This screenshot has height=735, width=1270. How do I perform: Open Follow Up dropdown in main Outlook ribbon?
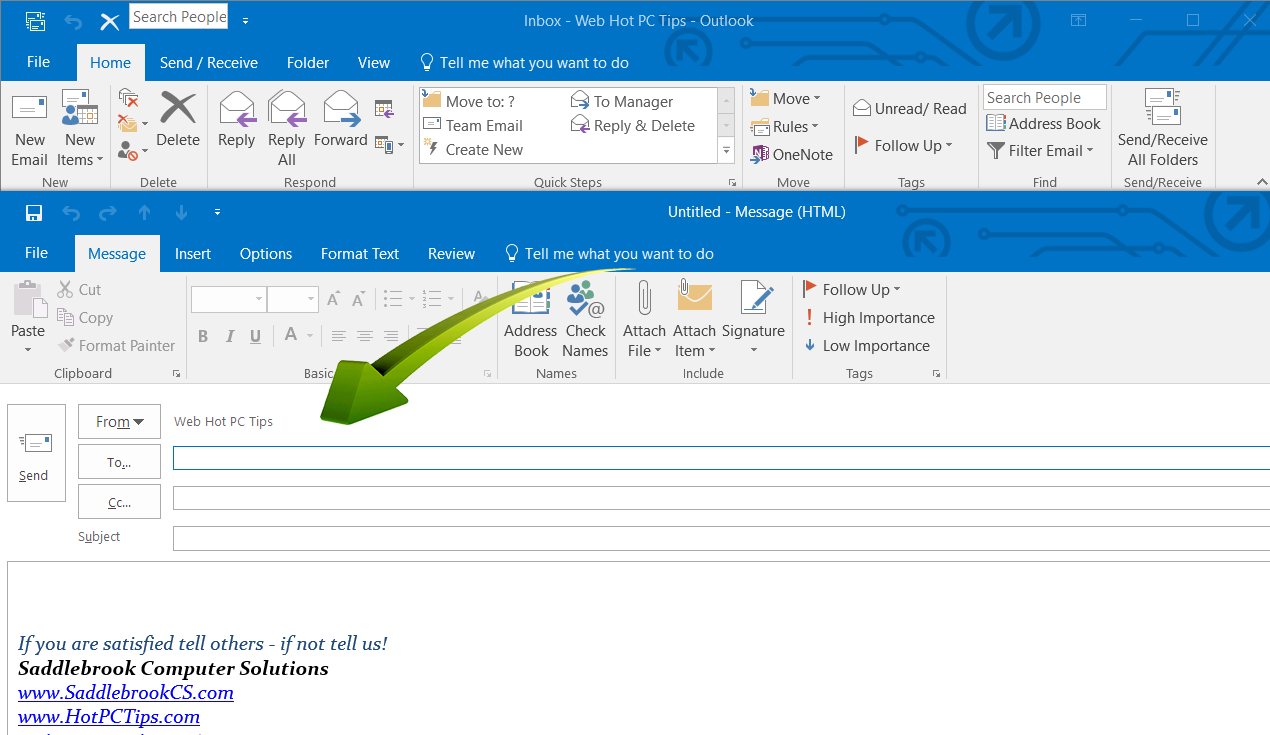(904, 145)
